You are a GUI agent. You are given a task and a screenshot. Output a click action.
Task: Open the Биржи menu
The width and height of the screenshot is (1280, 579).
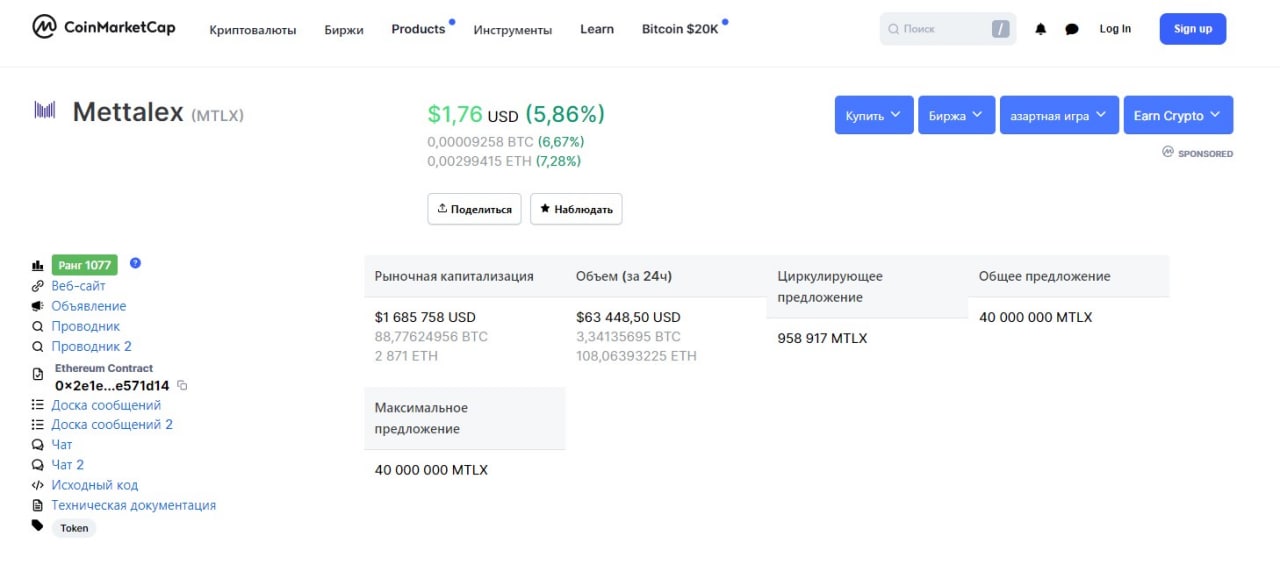[x=344, y=30]
